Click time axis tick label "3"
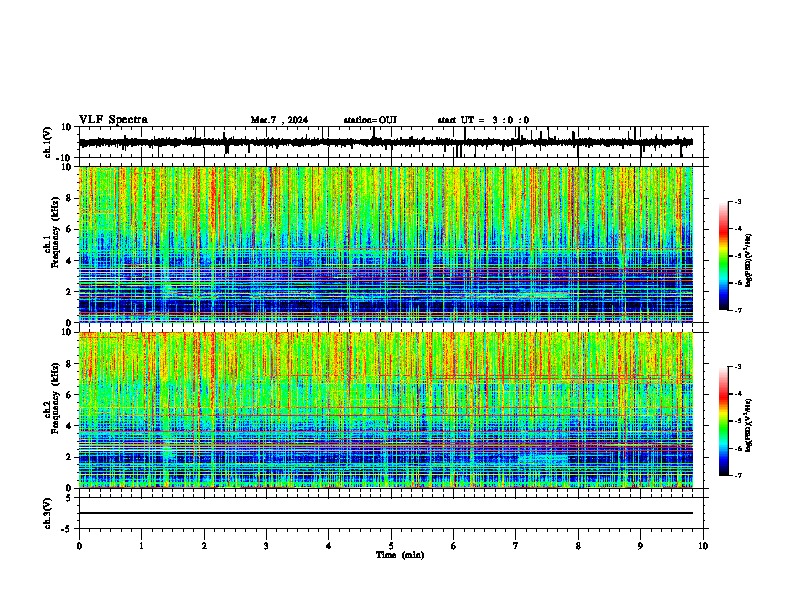The width and height of the screenshot is (792, 612). [266, 546]
